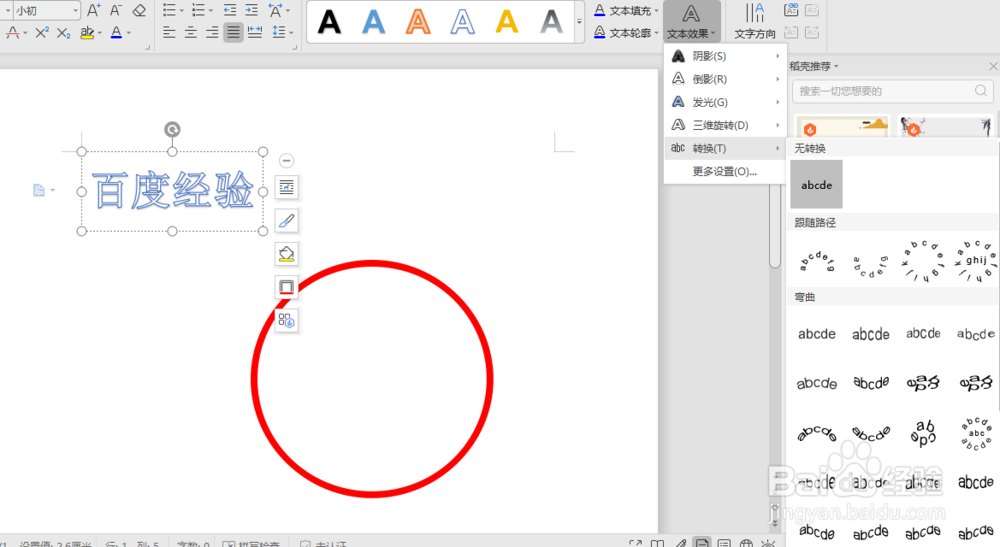Choose the ghij button path transform
This screenshot has width=1000, height=547.
[976, 259]
